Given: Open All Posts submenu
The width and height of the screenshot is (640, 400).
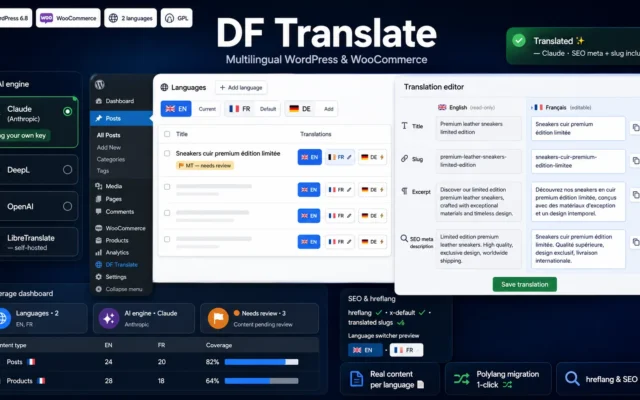Looking at the screenshot, I should tap(109, 135).
